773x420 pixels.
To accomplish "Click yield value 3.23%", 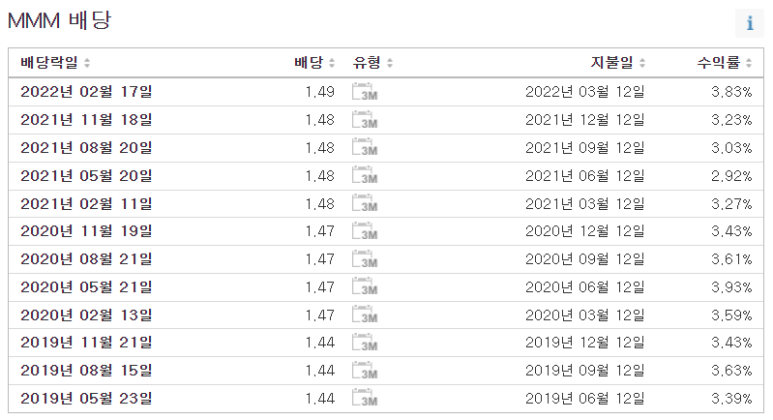I will coord(732,120).
